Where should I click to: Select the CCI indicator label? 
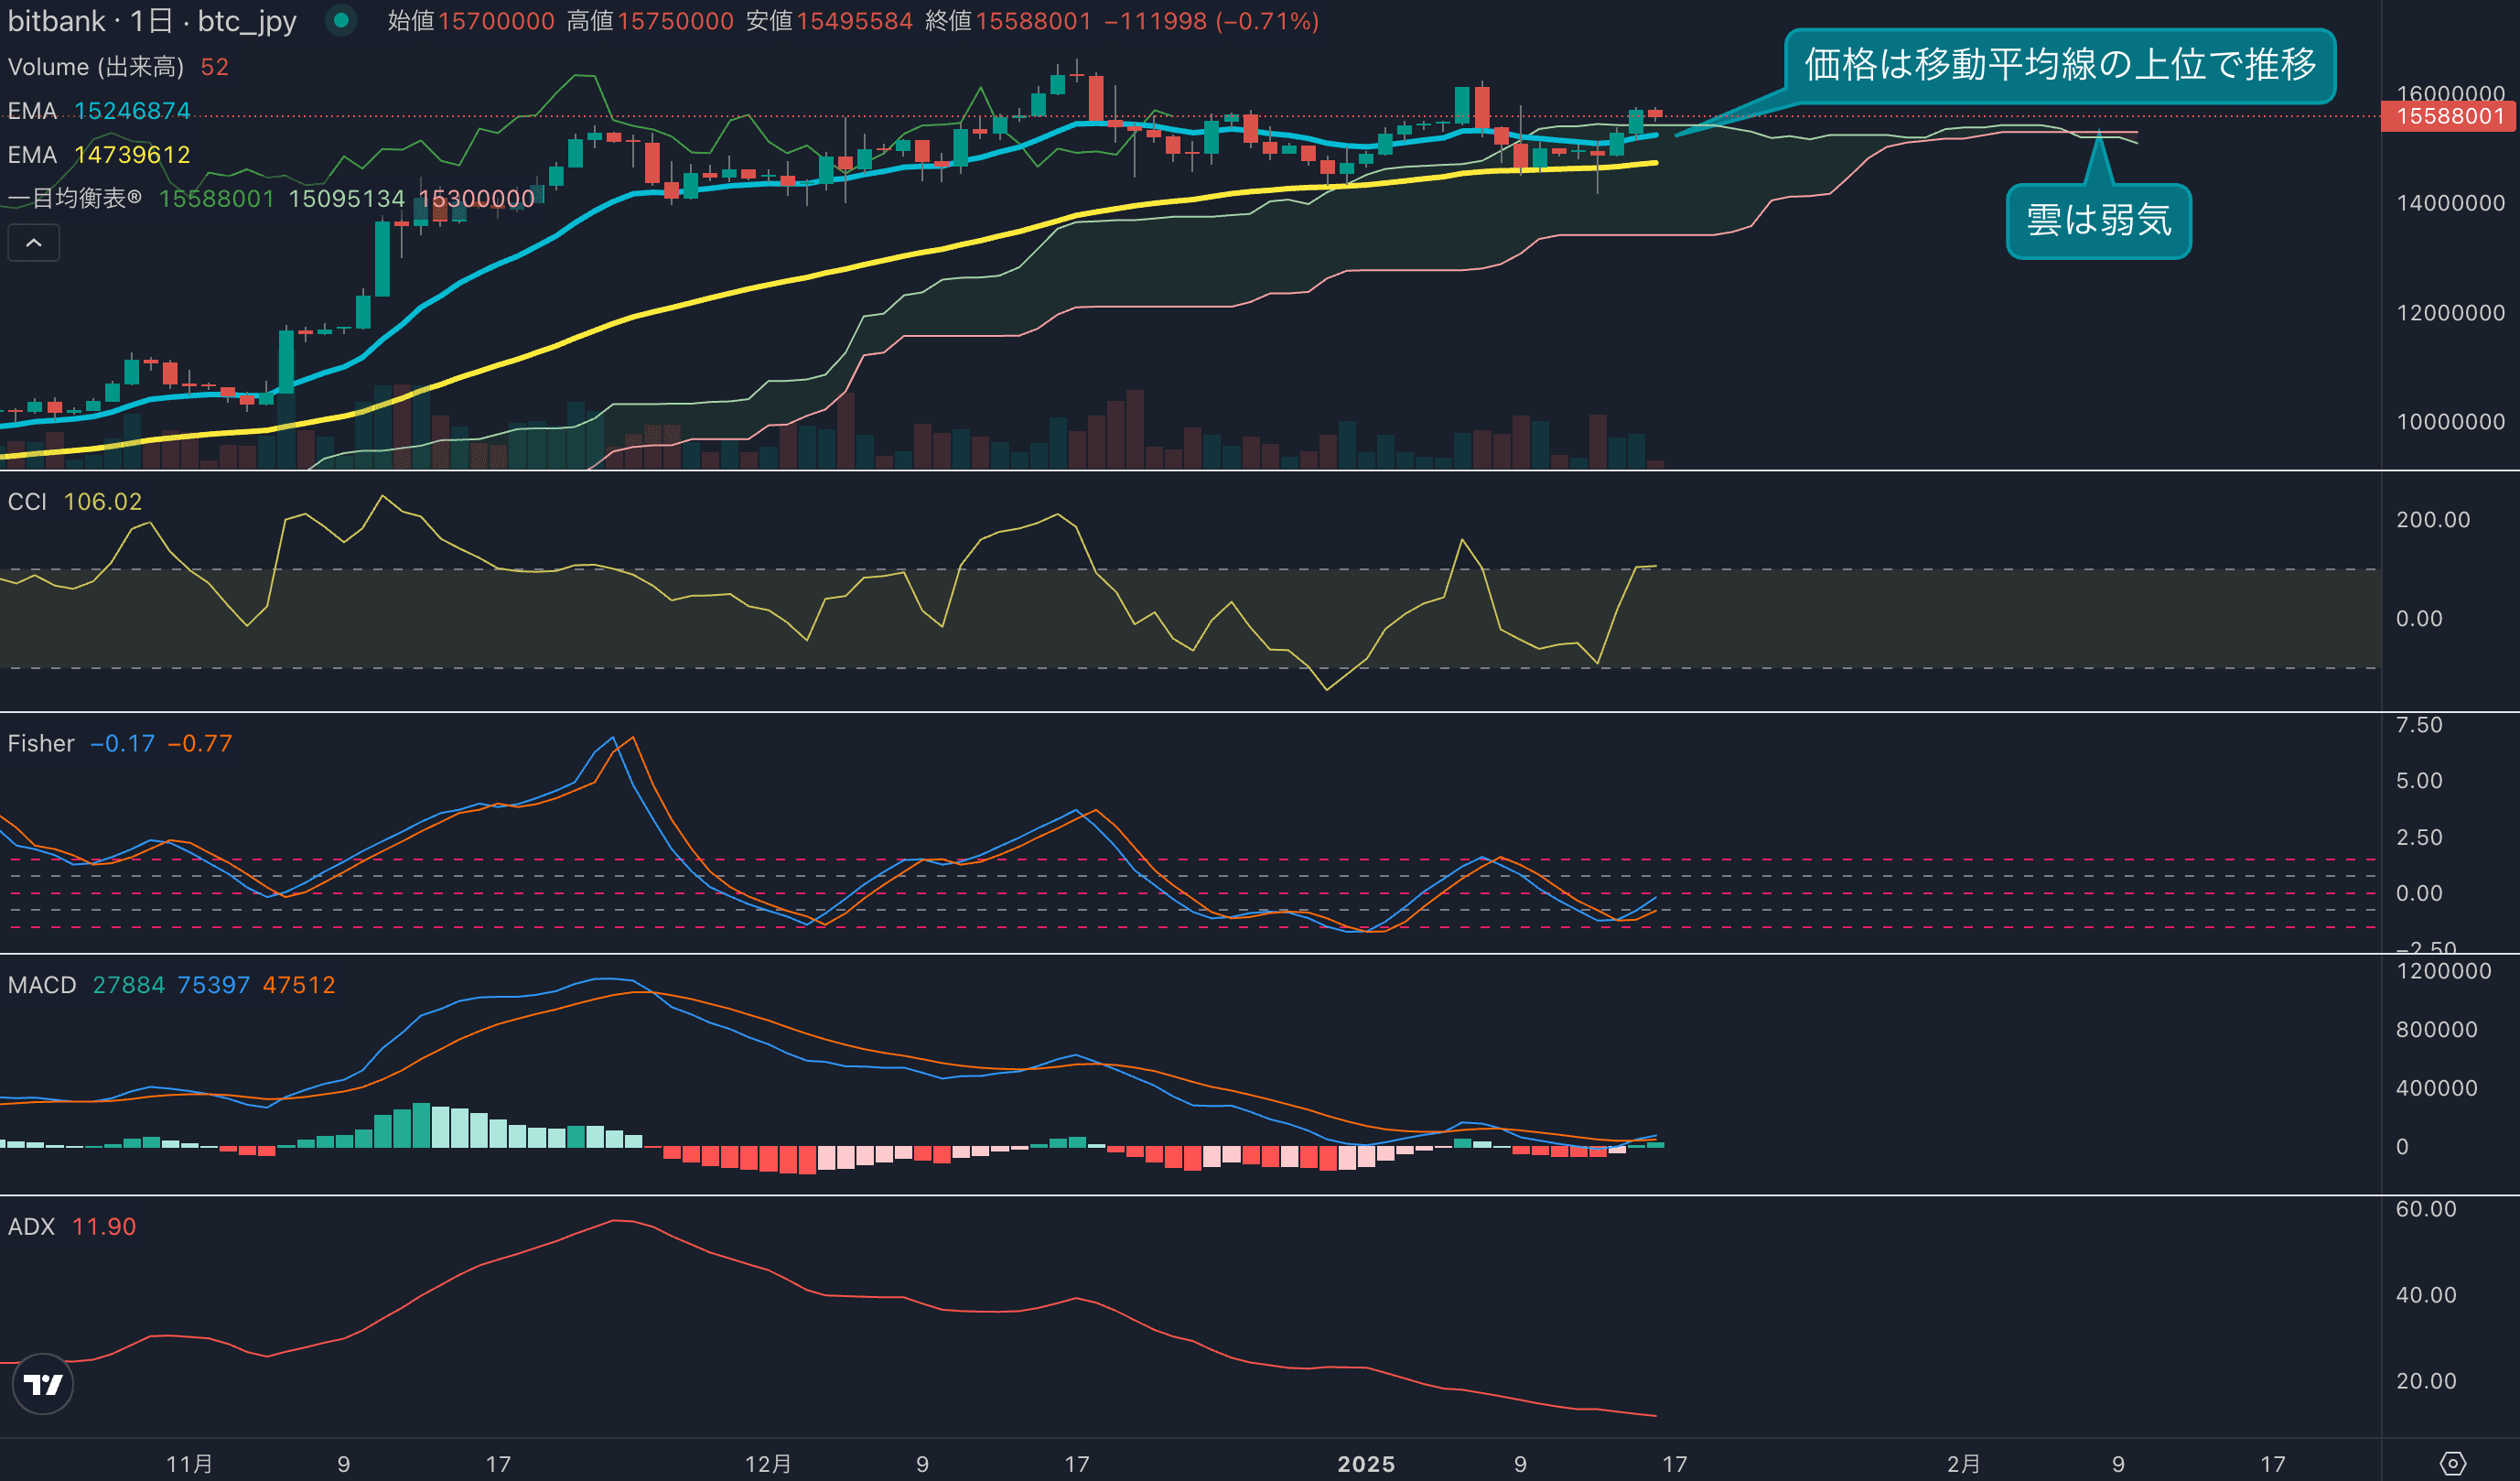[x=27, y=502]
